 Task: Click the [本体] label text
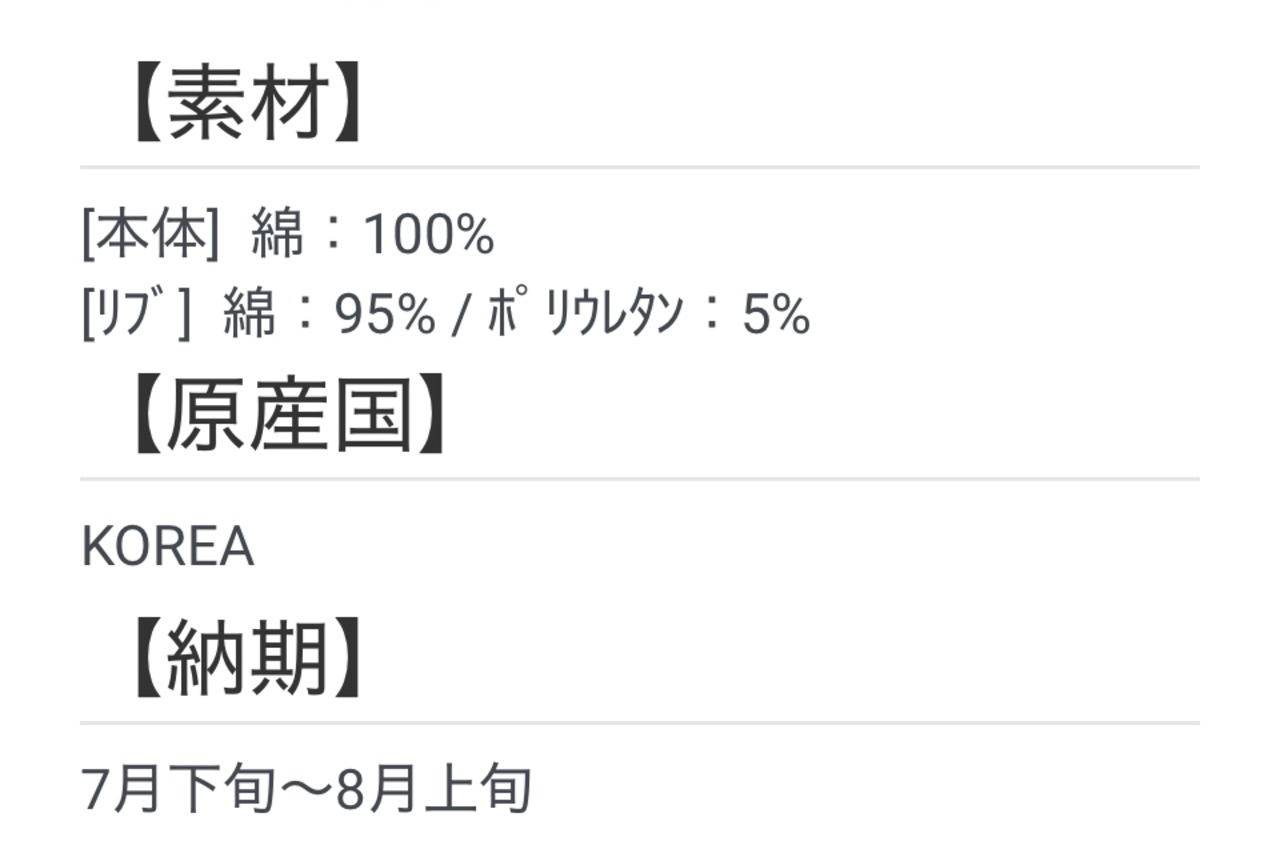pos(150,236)
